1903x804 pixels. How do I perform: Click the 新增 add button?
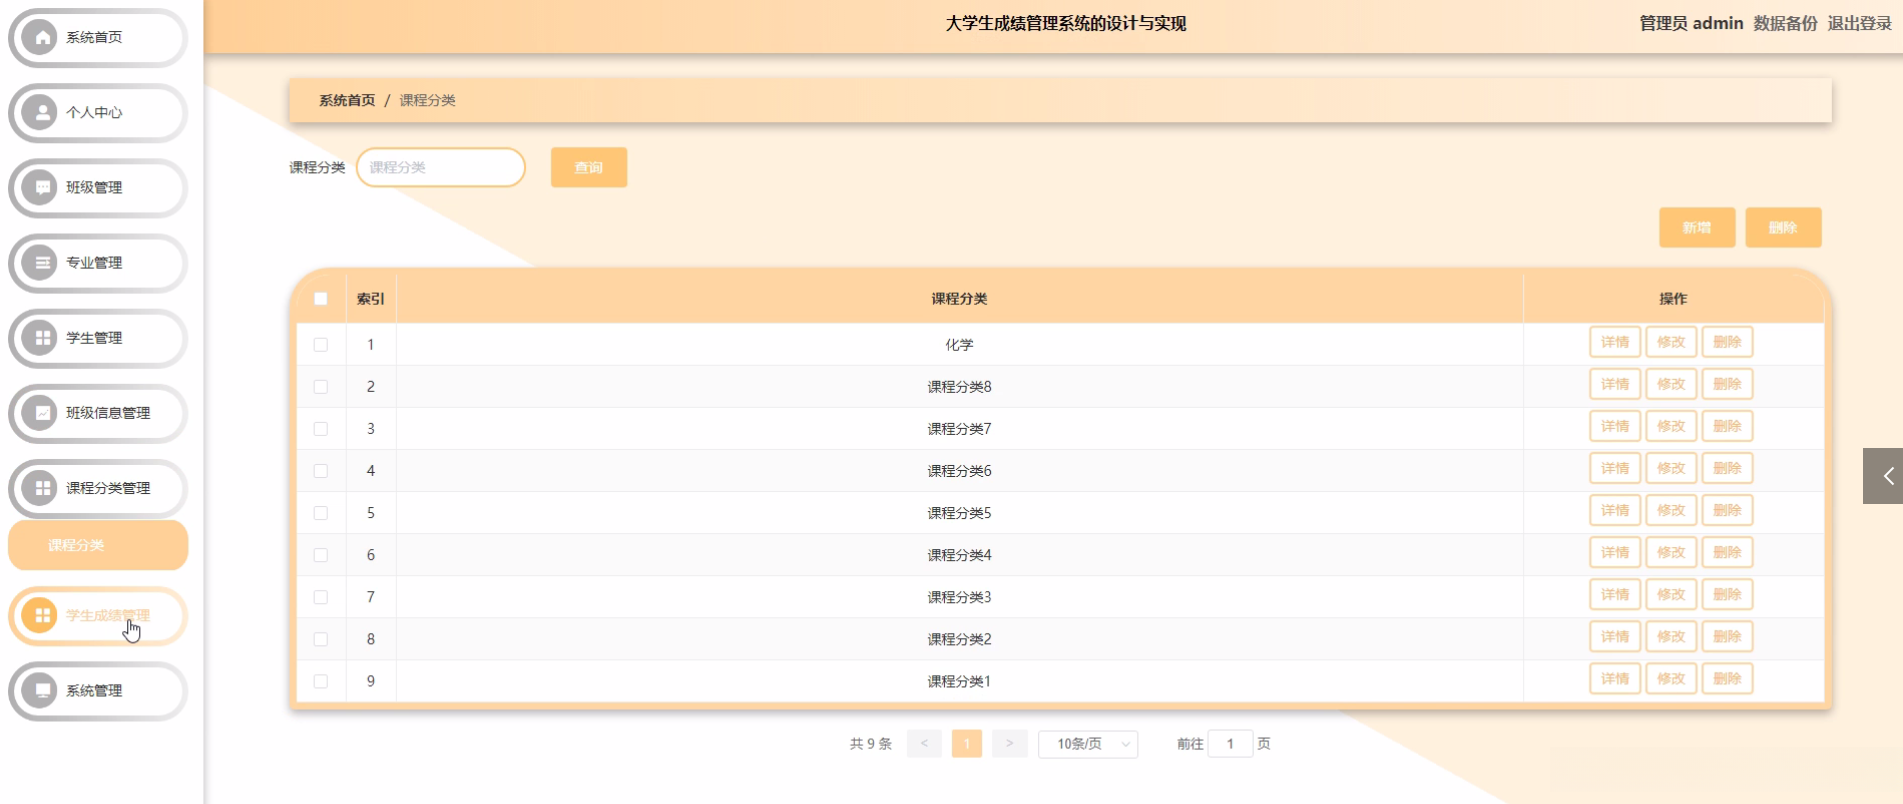click(x=1697, y=227)
